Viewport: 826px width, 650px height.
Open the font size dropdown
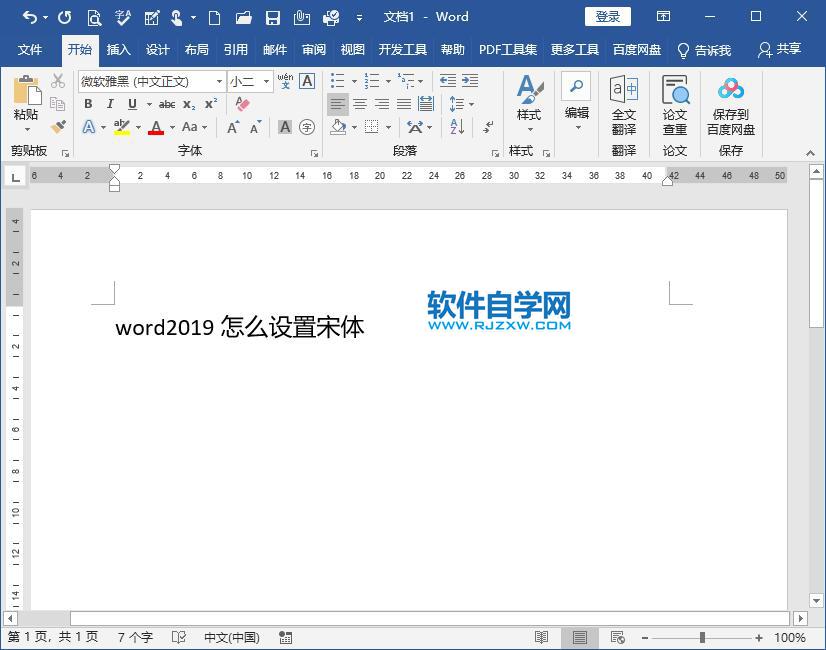tap(265, 81)
